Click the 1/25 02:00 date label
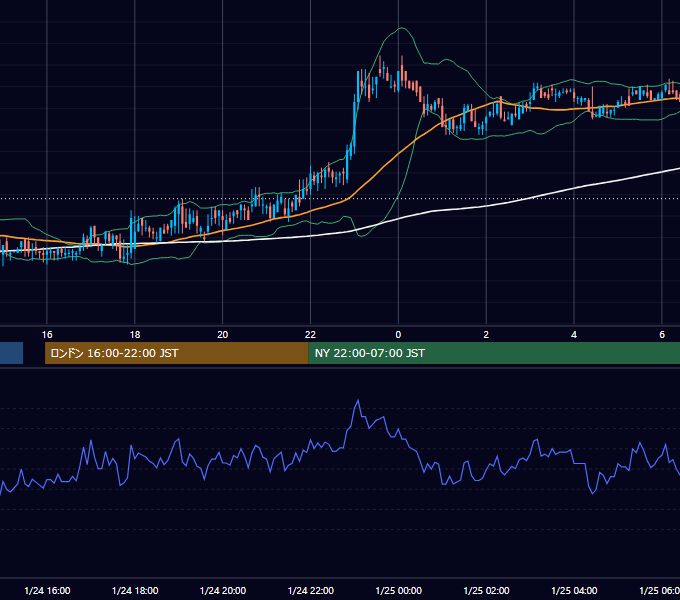680x600 pixels. coord(487,590)
